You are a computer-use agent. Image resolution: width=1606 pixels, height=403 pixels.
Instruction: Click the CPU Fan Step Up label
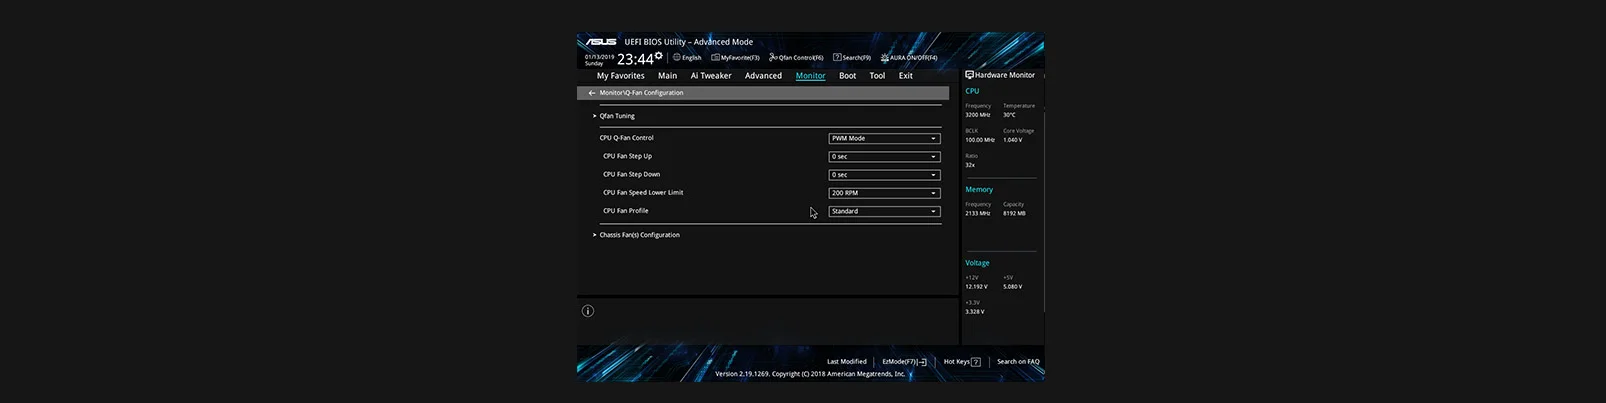tap(627, 156)
